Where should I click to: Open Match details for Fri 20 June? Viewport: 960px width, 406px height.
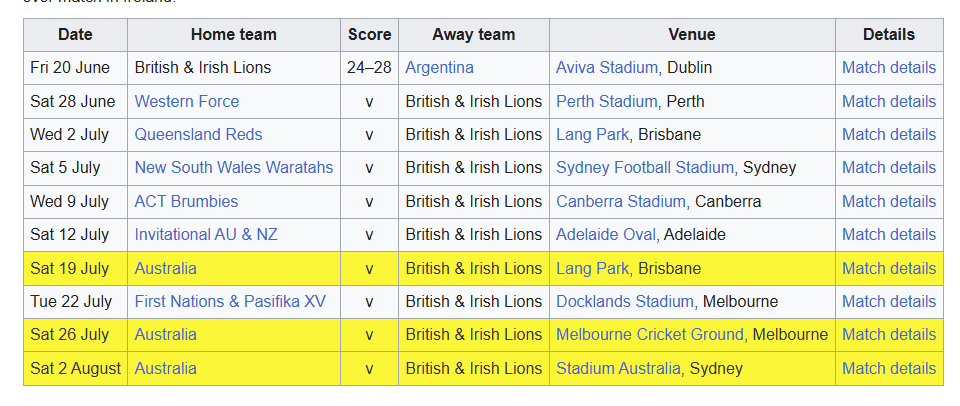click(x=888, y=68)
